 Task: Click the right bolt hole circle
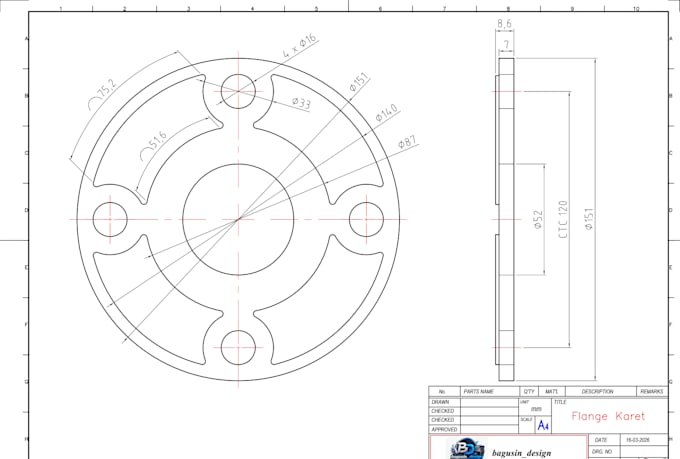coord(366,220)
